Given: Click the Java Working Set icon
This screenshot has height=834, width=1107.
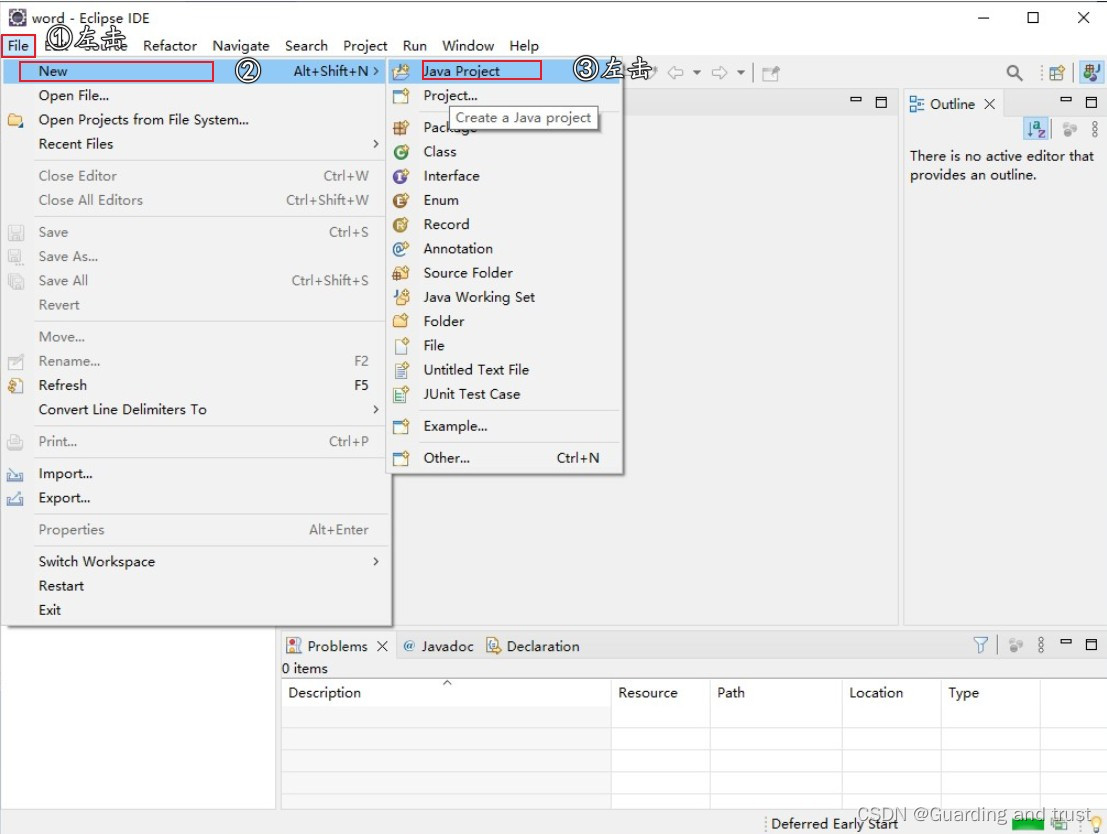Looking at the screenshot, I should click(x=401, y=297).
